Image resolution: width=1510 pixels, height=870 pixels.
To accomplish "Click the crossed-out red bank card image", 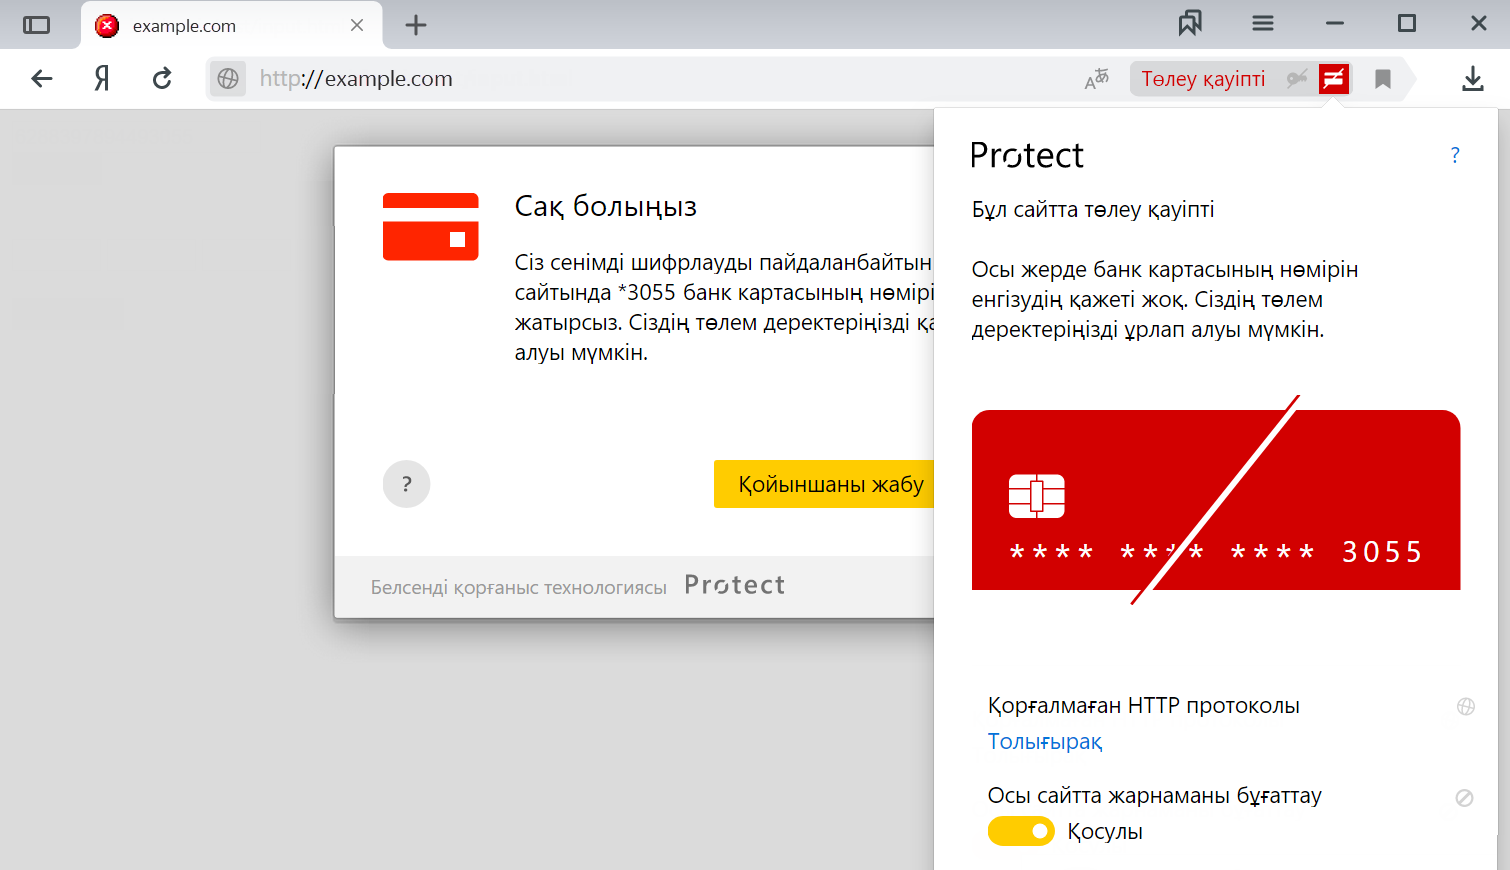I will point(1216,500).
